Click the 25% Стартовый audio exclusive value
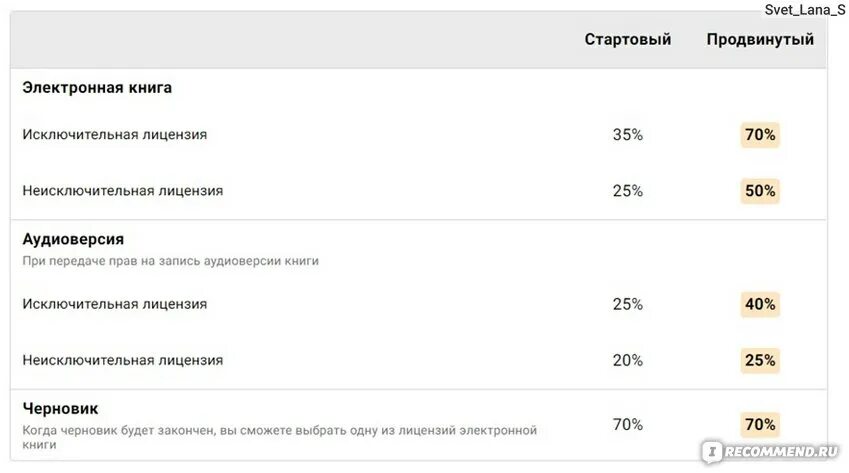This screenshot has width=849, height=473. coord(628,304)
